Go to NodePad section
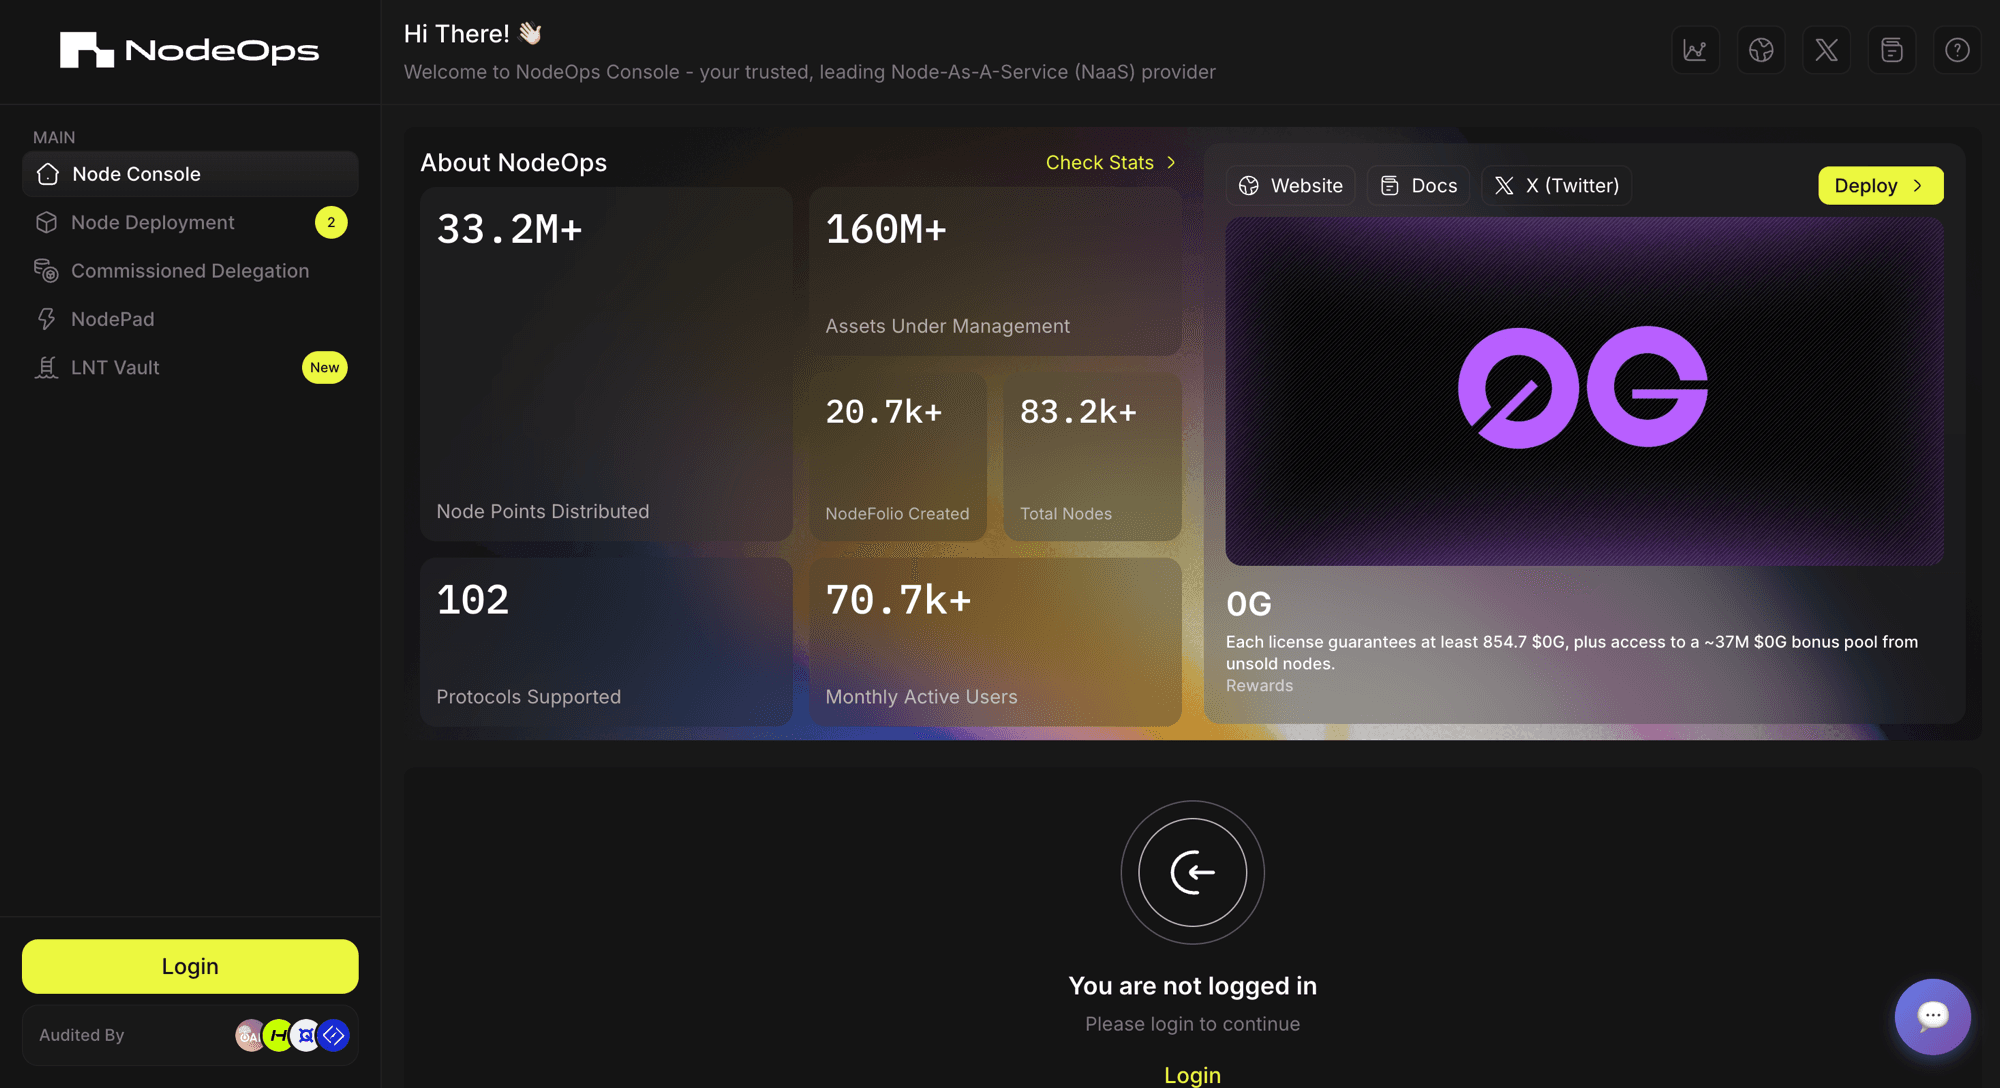Screen dimensions: 2000x1088 (190, 319)
